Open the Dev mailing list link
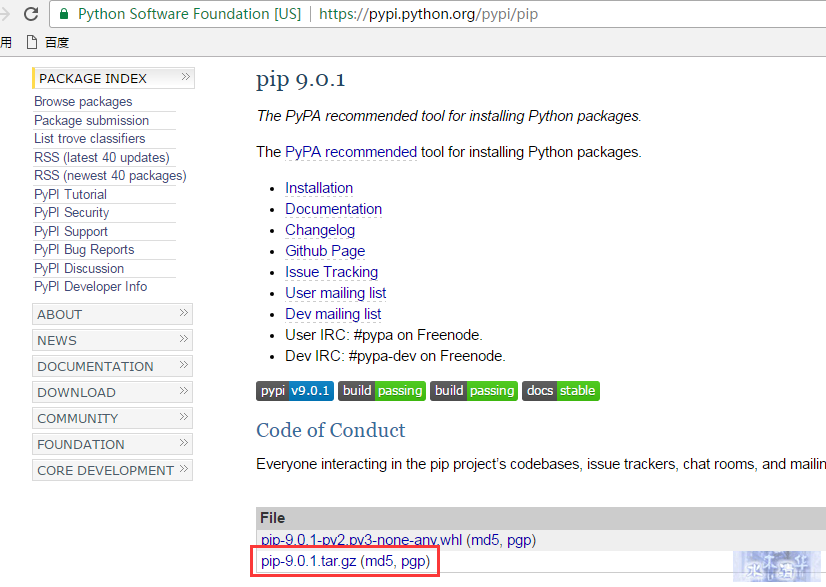 click(333, 314)
